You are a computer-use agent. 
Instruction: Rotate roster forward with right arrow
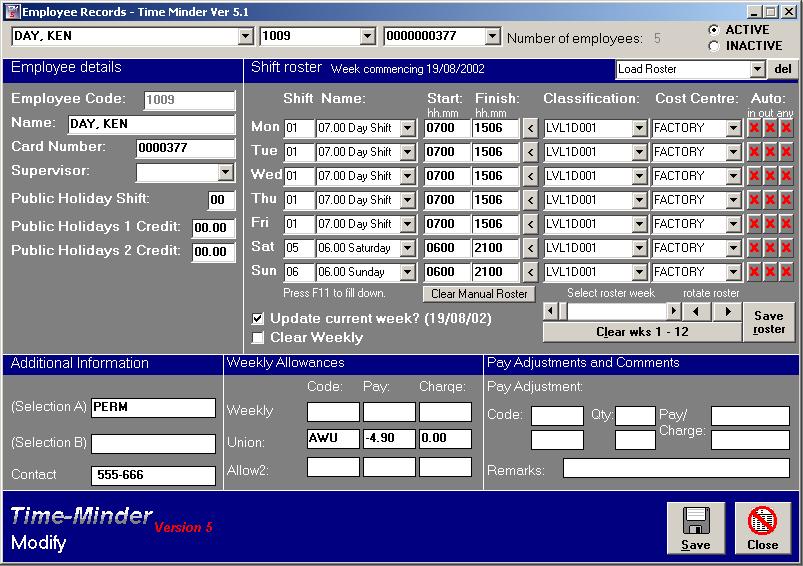click(x=728, y=311)
